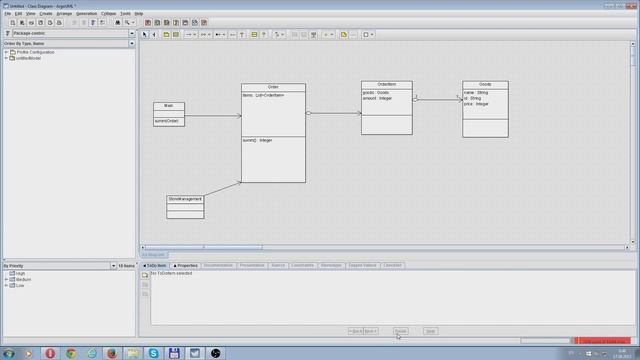
Task: Open the Tools menu
Action: [x=125, y=13]
